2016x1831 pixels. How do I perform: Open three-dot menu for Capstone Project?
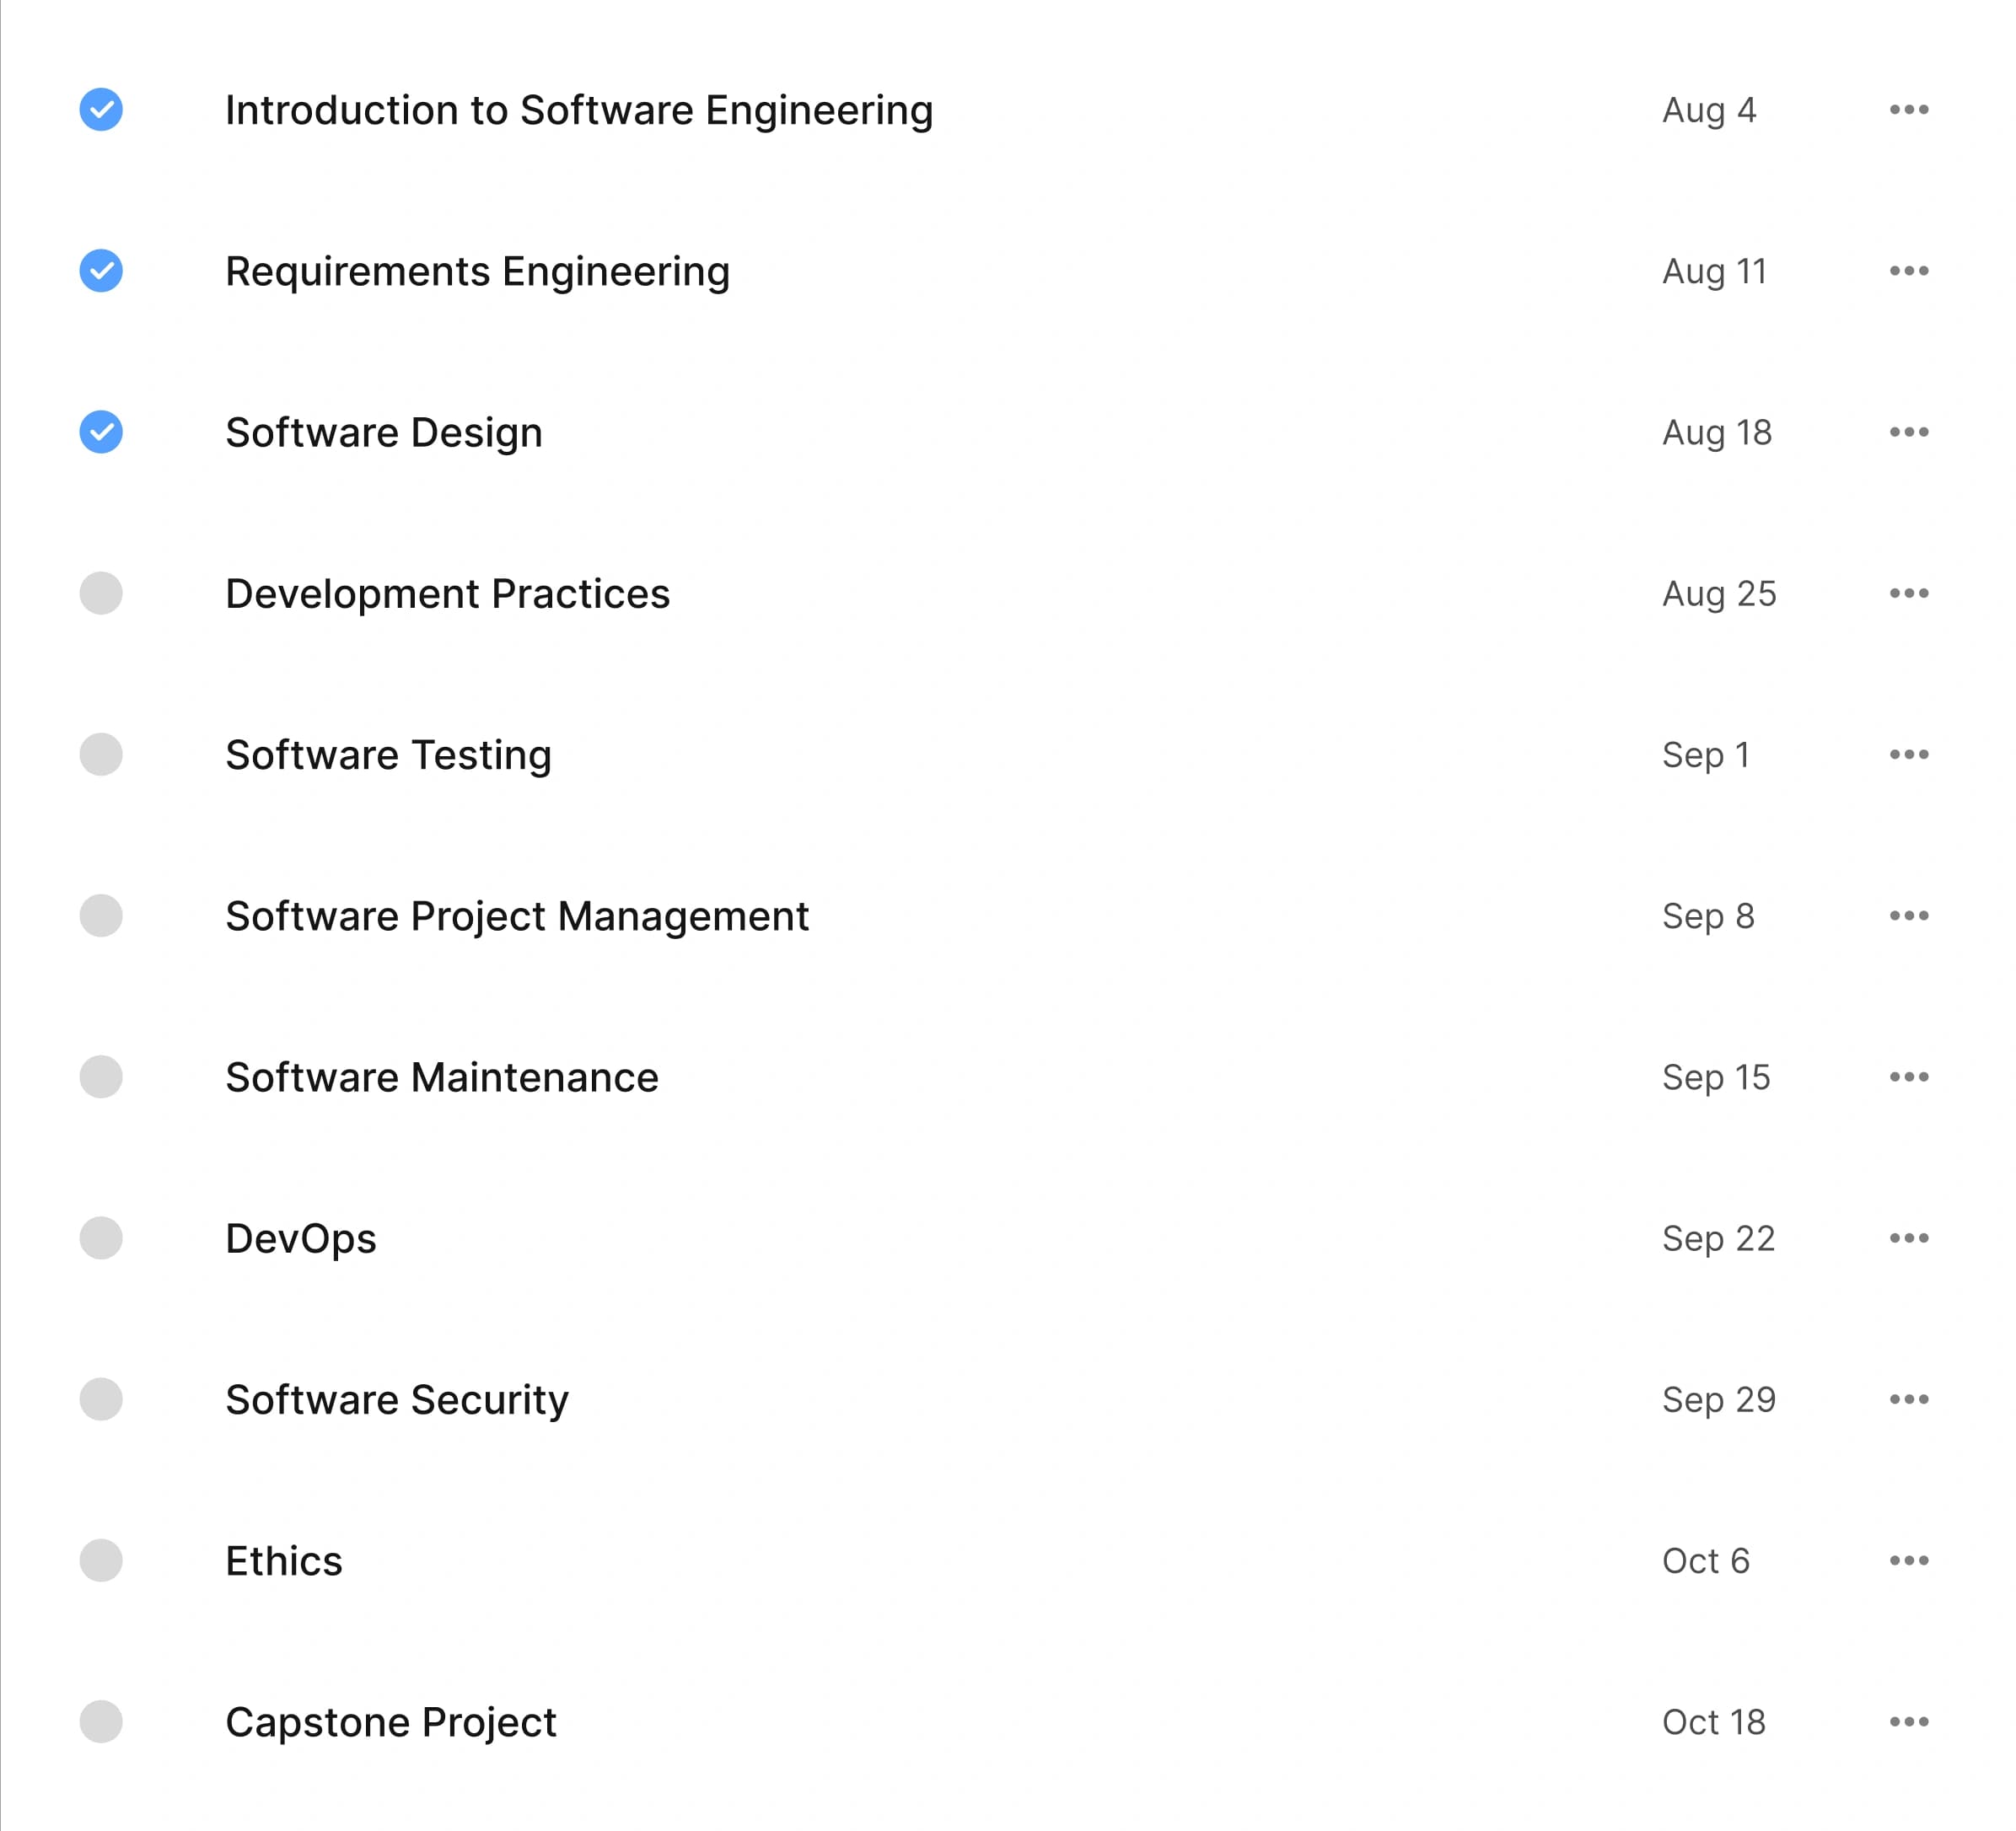[x=1908, y=1722]
